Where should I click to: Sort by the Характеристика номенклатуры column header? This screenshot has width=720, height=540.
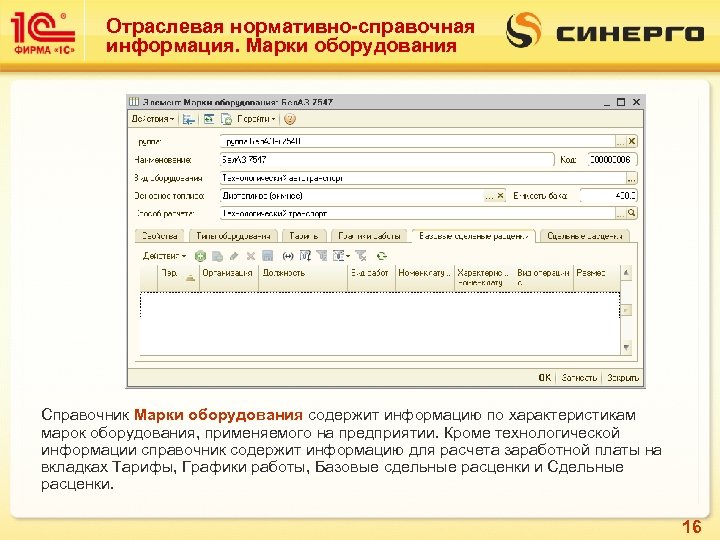click(484, 277)
